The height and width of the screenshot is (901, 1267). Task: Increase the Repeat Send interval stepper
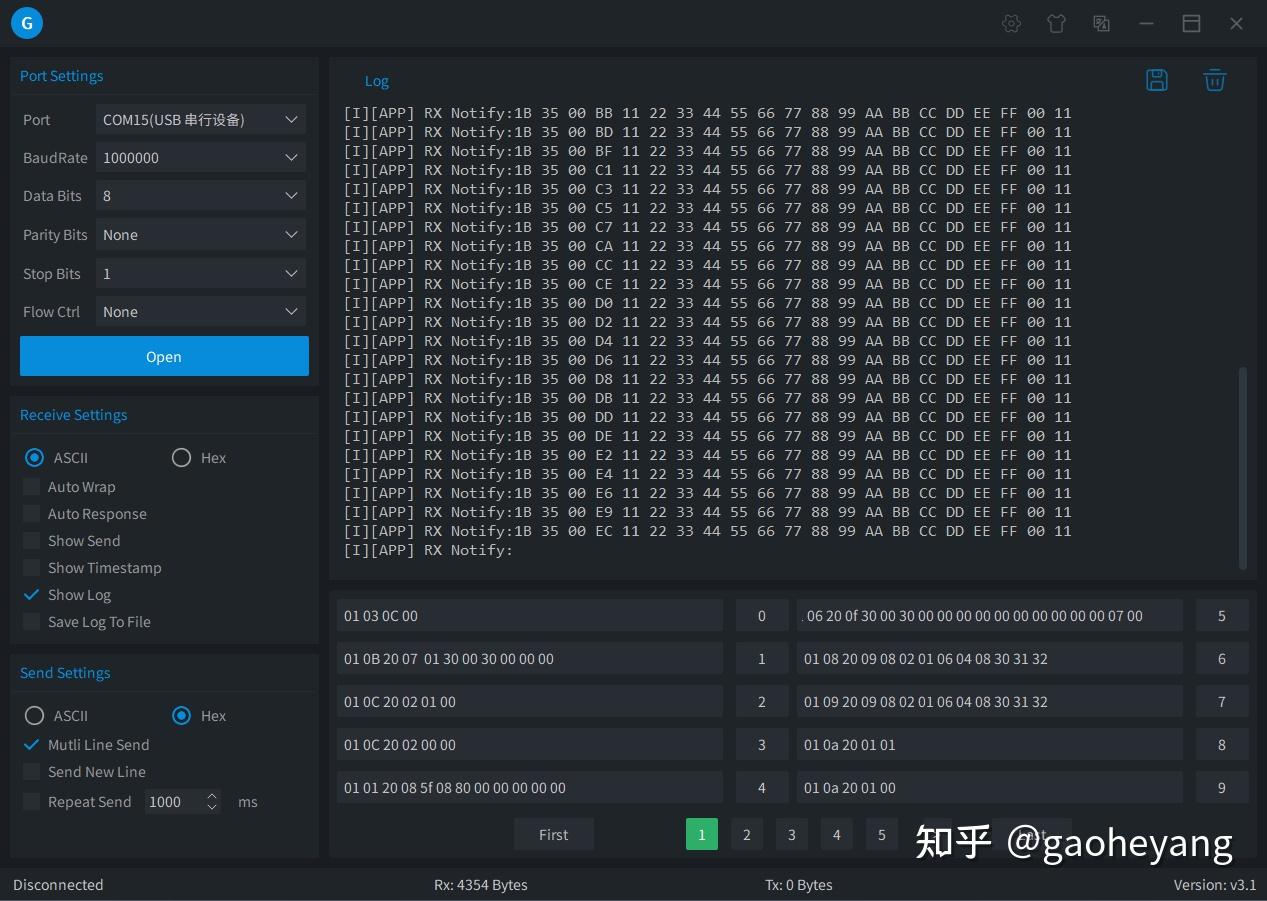point(211,796)
